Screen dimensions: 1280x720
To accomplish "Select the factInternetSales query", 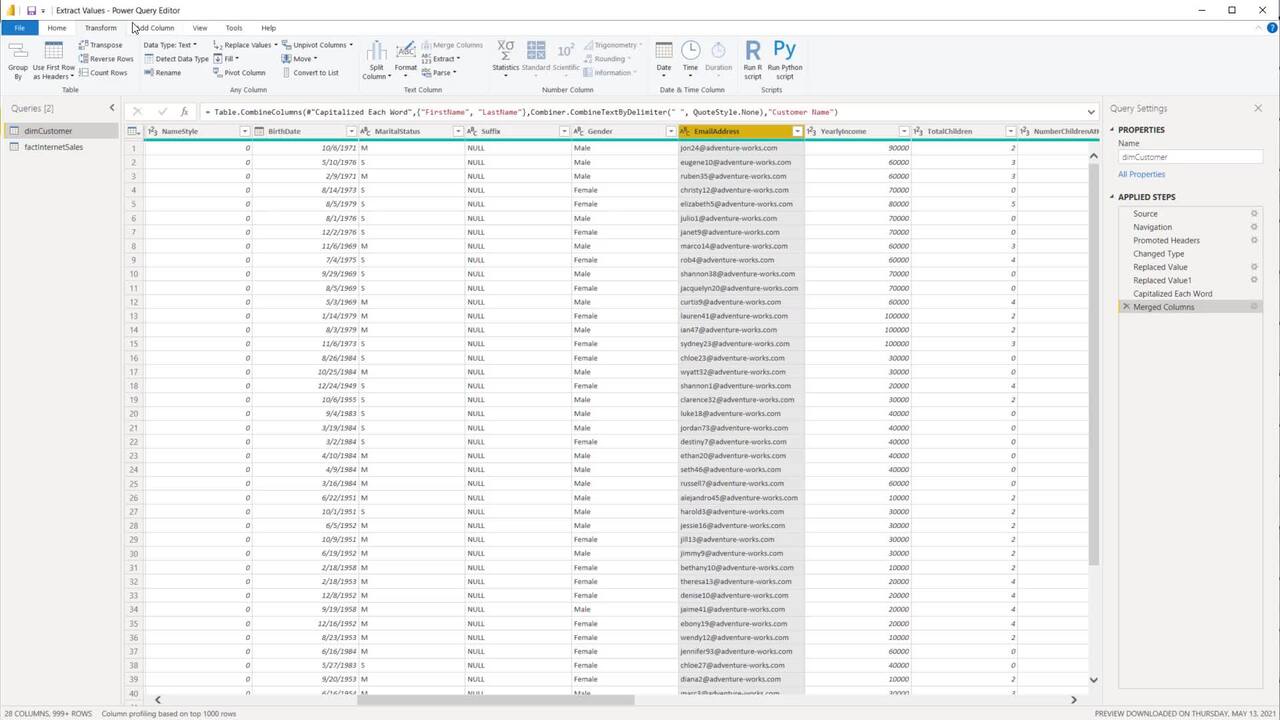I will (x=53, y=147).
